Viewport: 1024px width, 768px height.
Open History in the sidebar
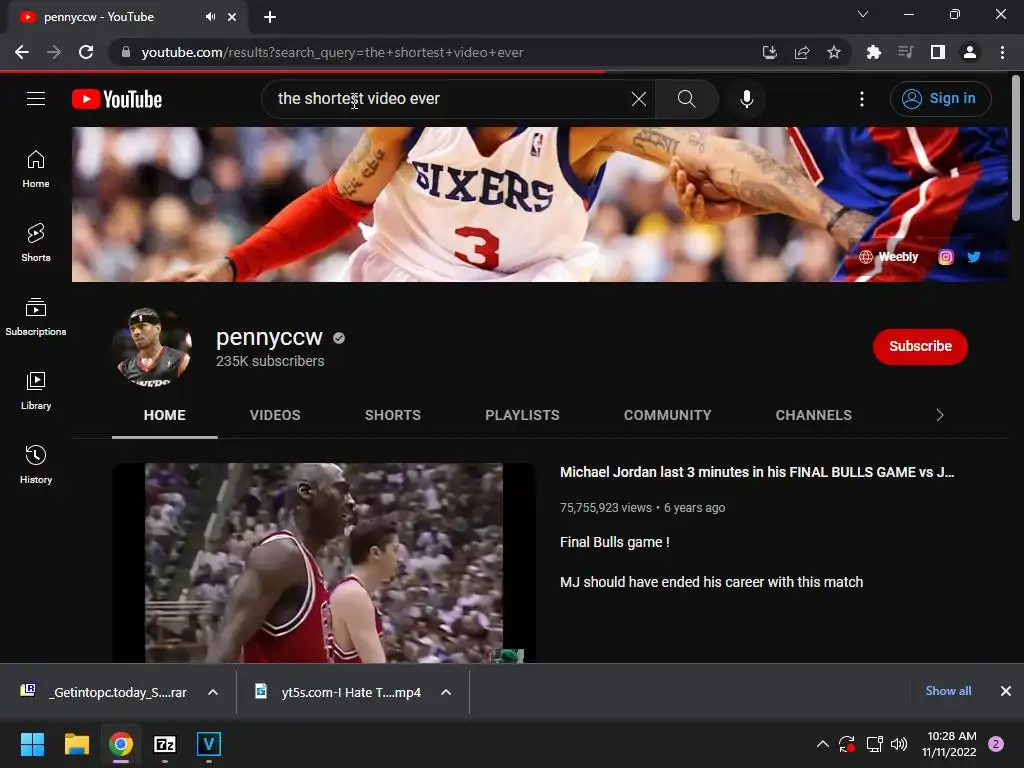click(36, 464)
